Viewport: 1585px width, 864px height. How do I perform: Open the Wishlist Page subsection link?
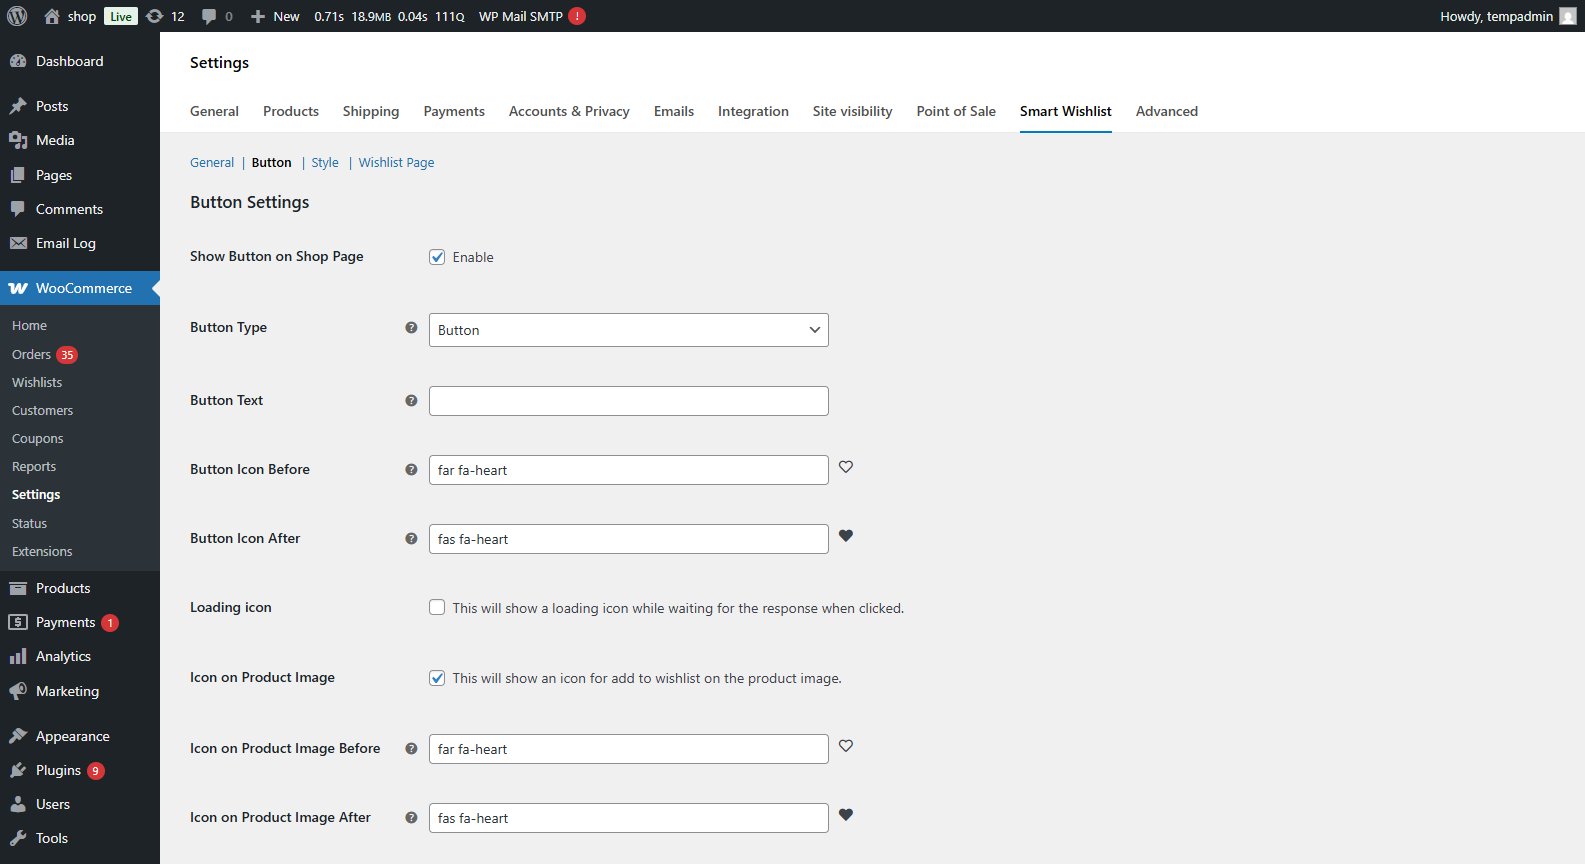point(396,163)
